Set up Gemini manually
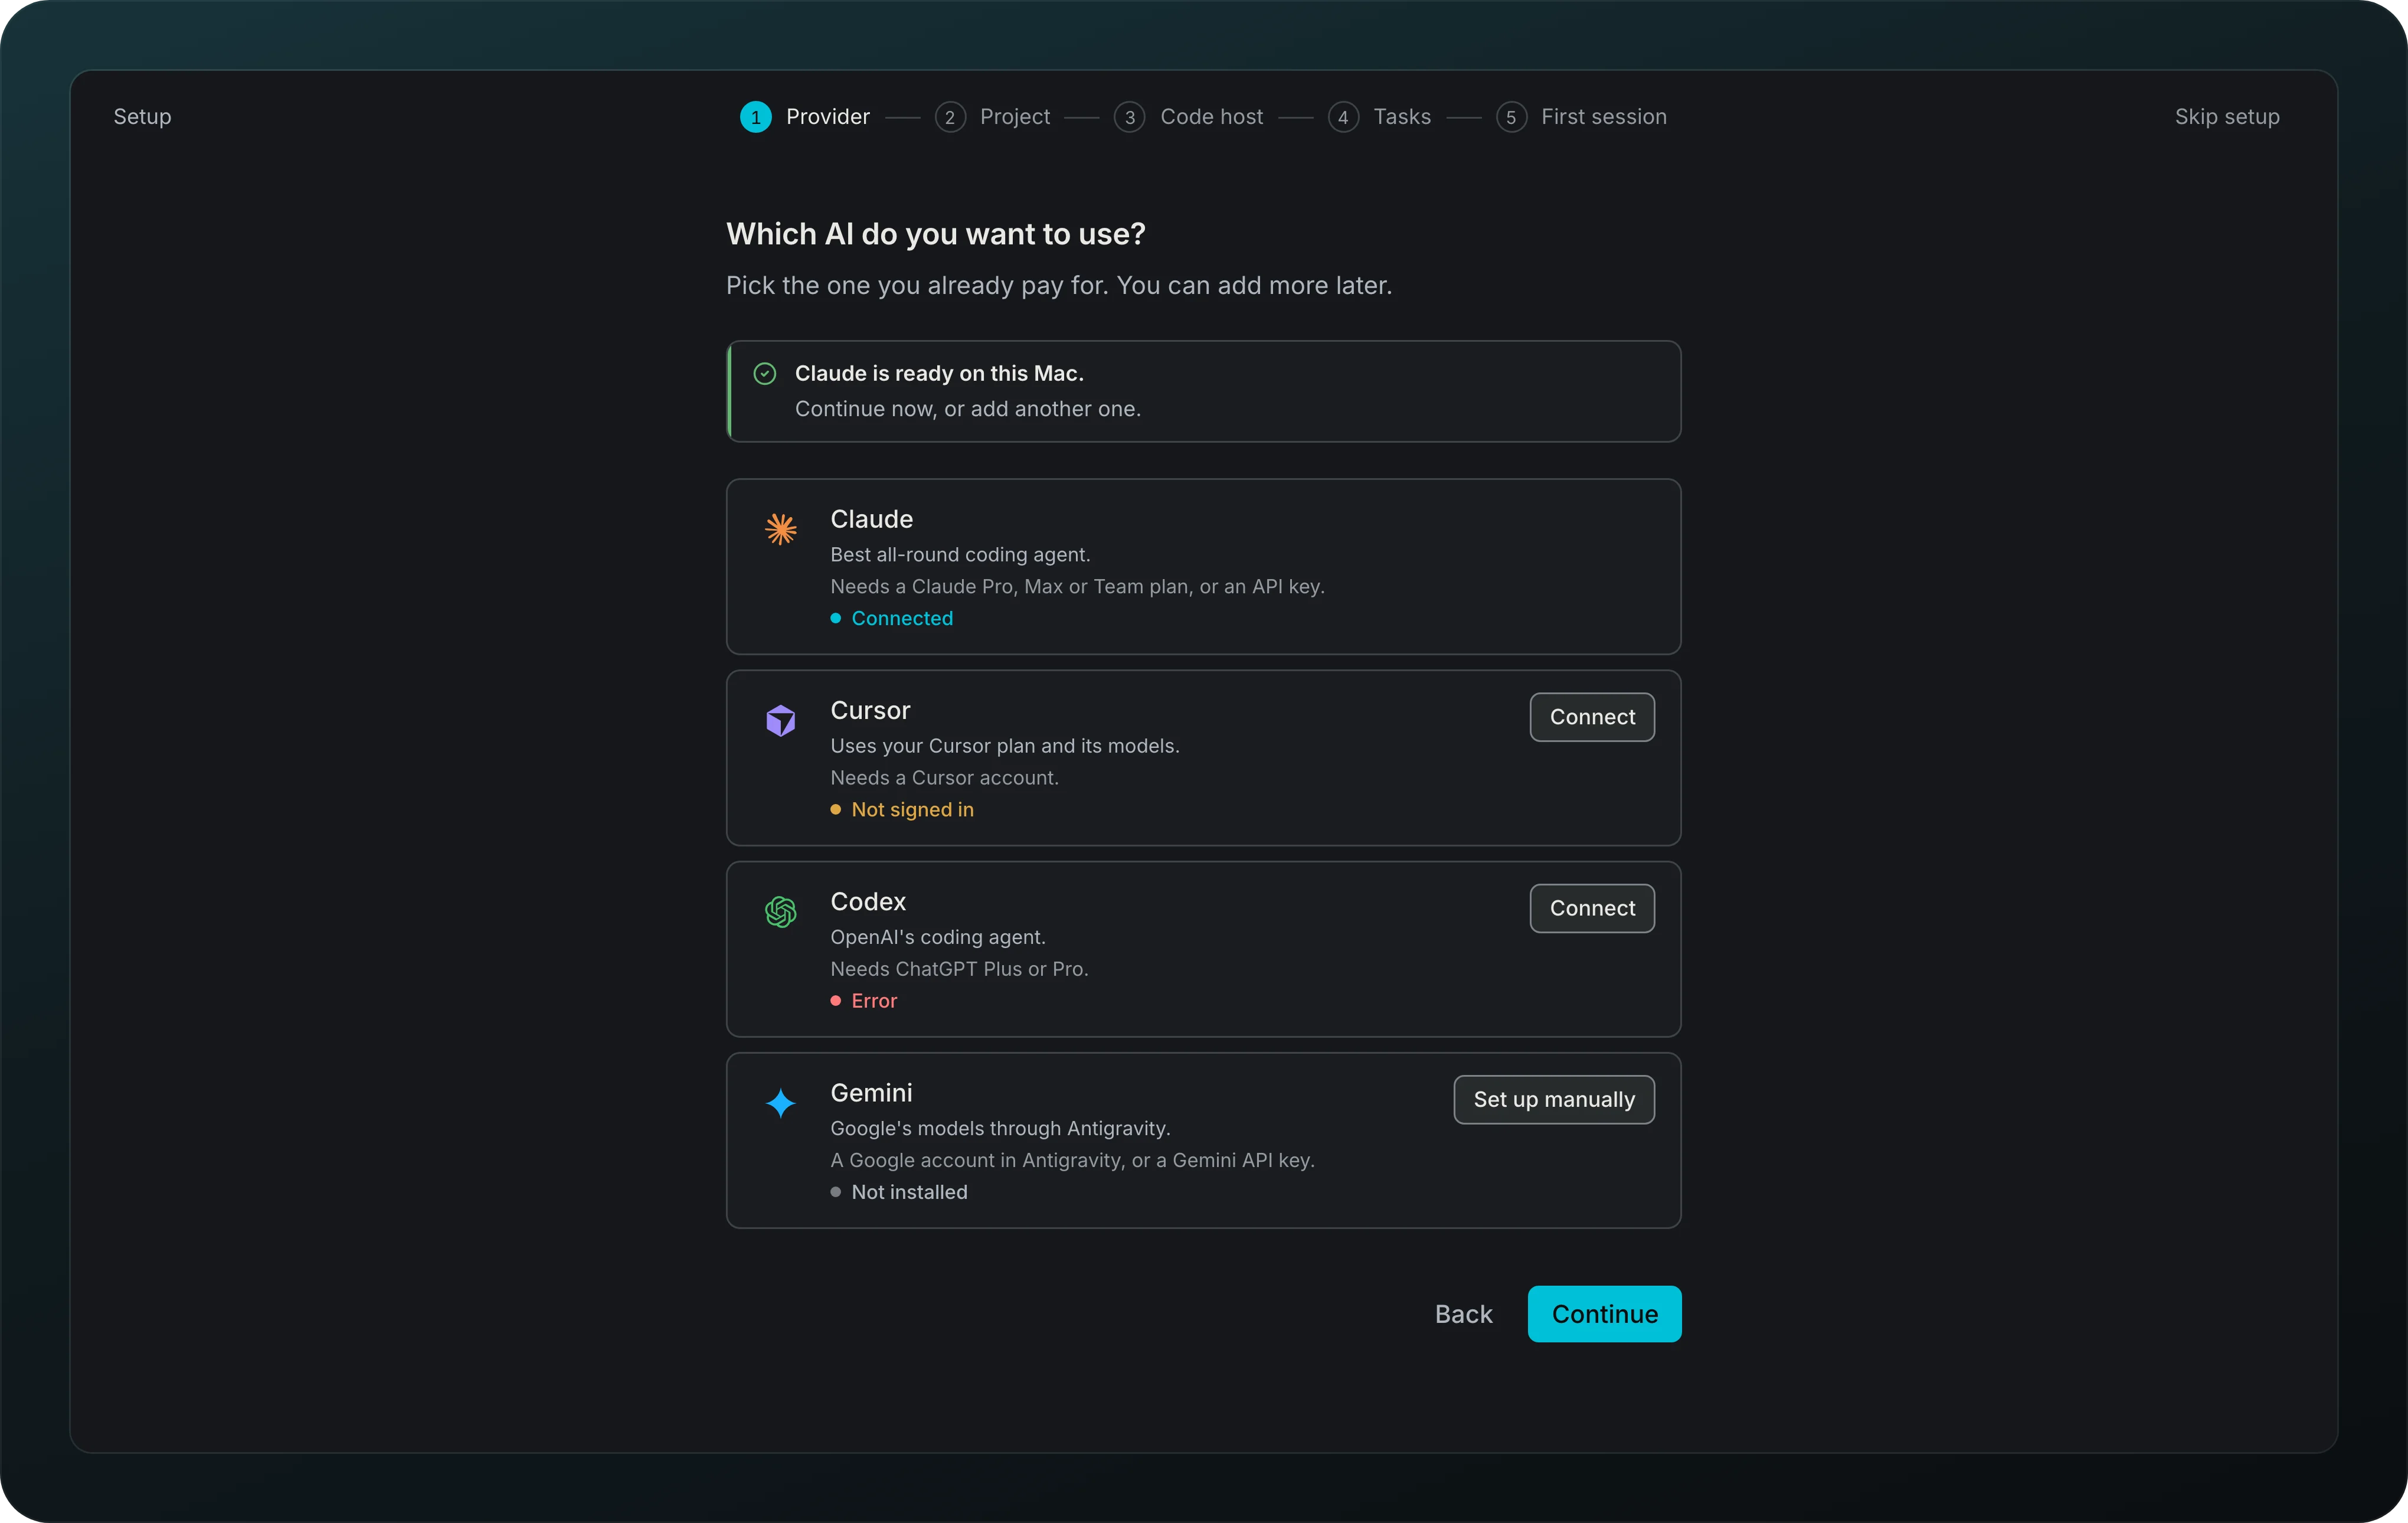 pos(1554,1099)
